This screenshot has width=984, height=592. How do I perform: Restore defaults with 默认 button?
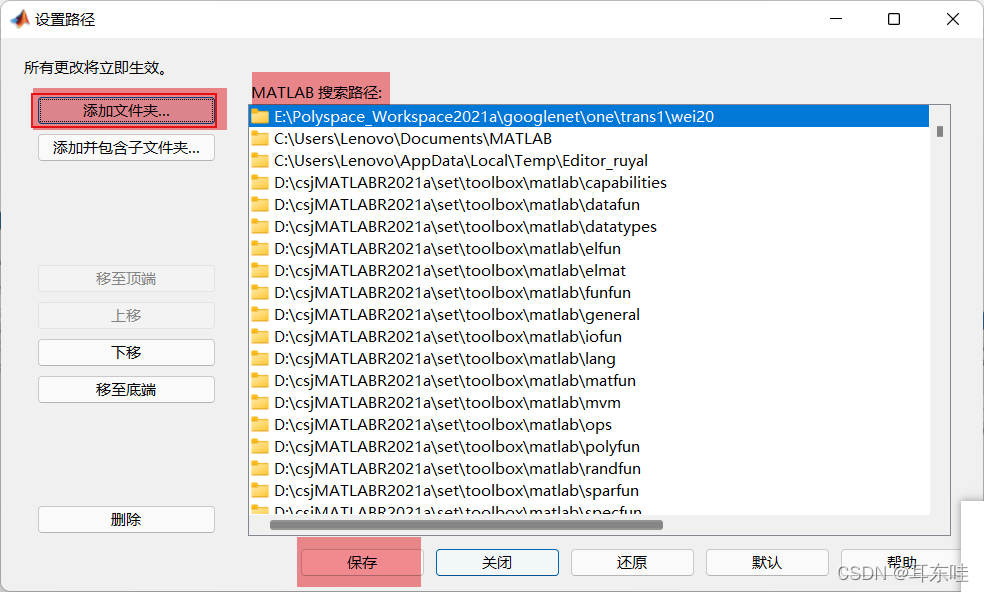coord(767,562)
